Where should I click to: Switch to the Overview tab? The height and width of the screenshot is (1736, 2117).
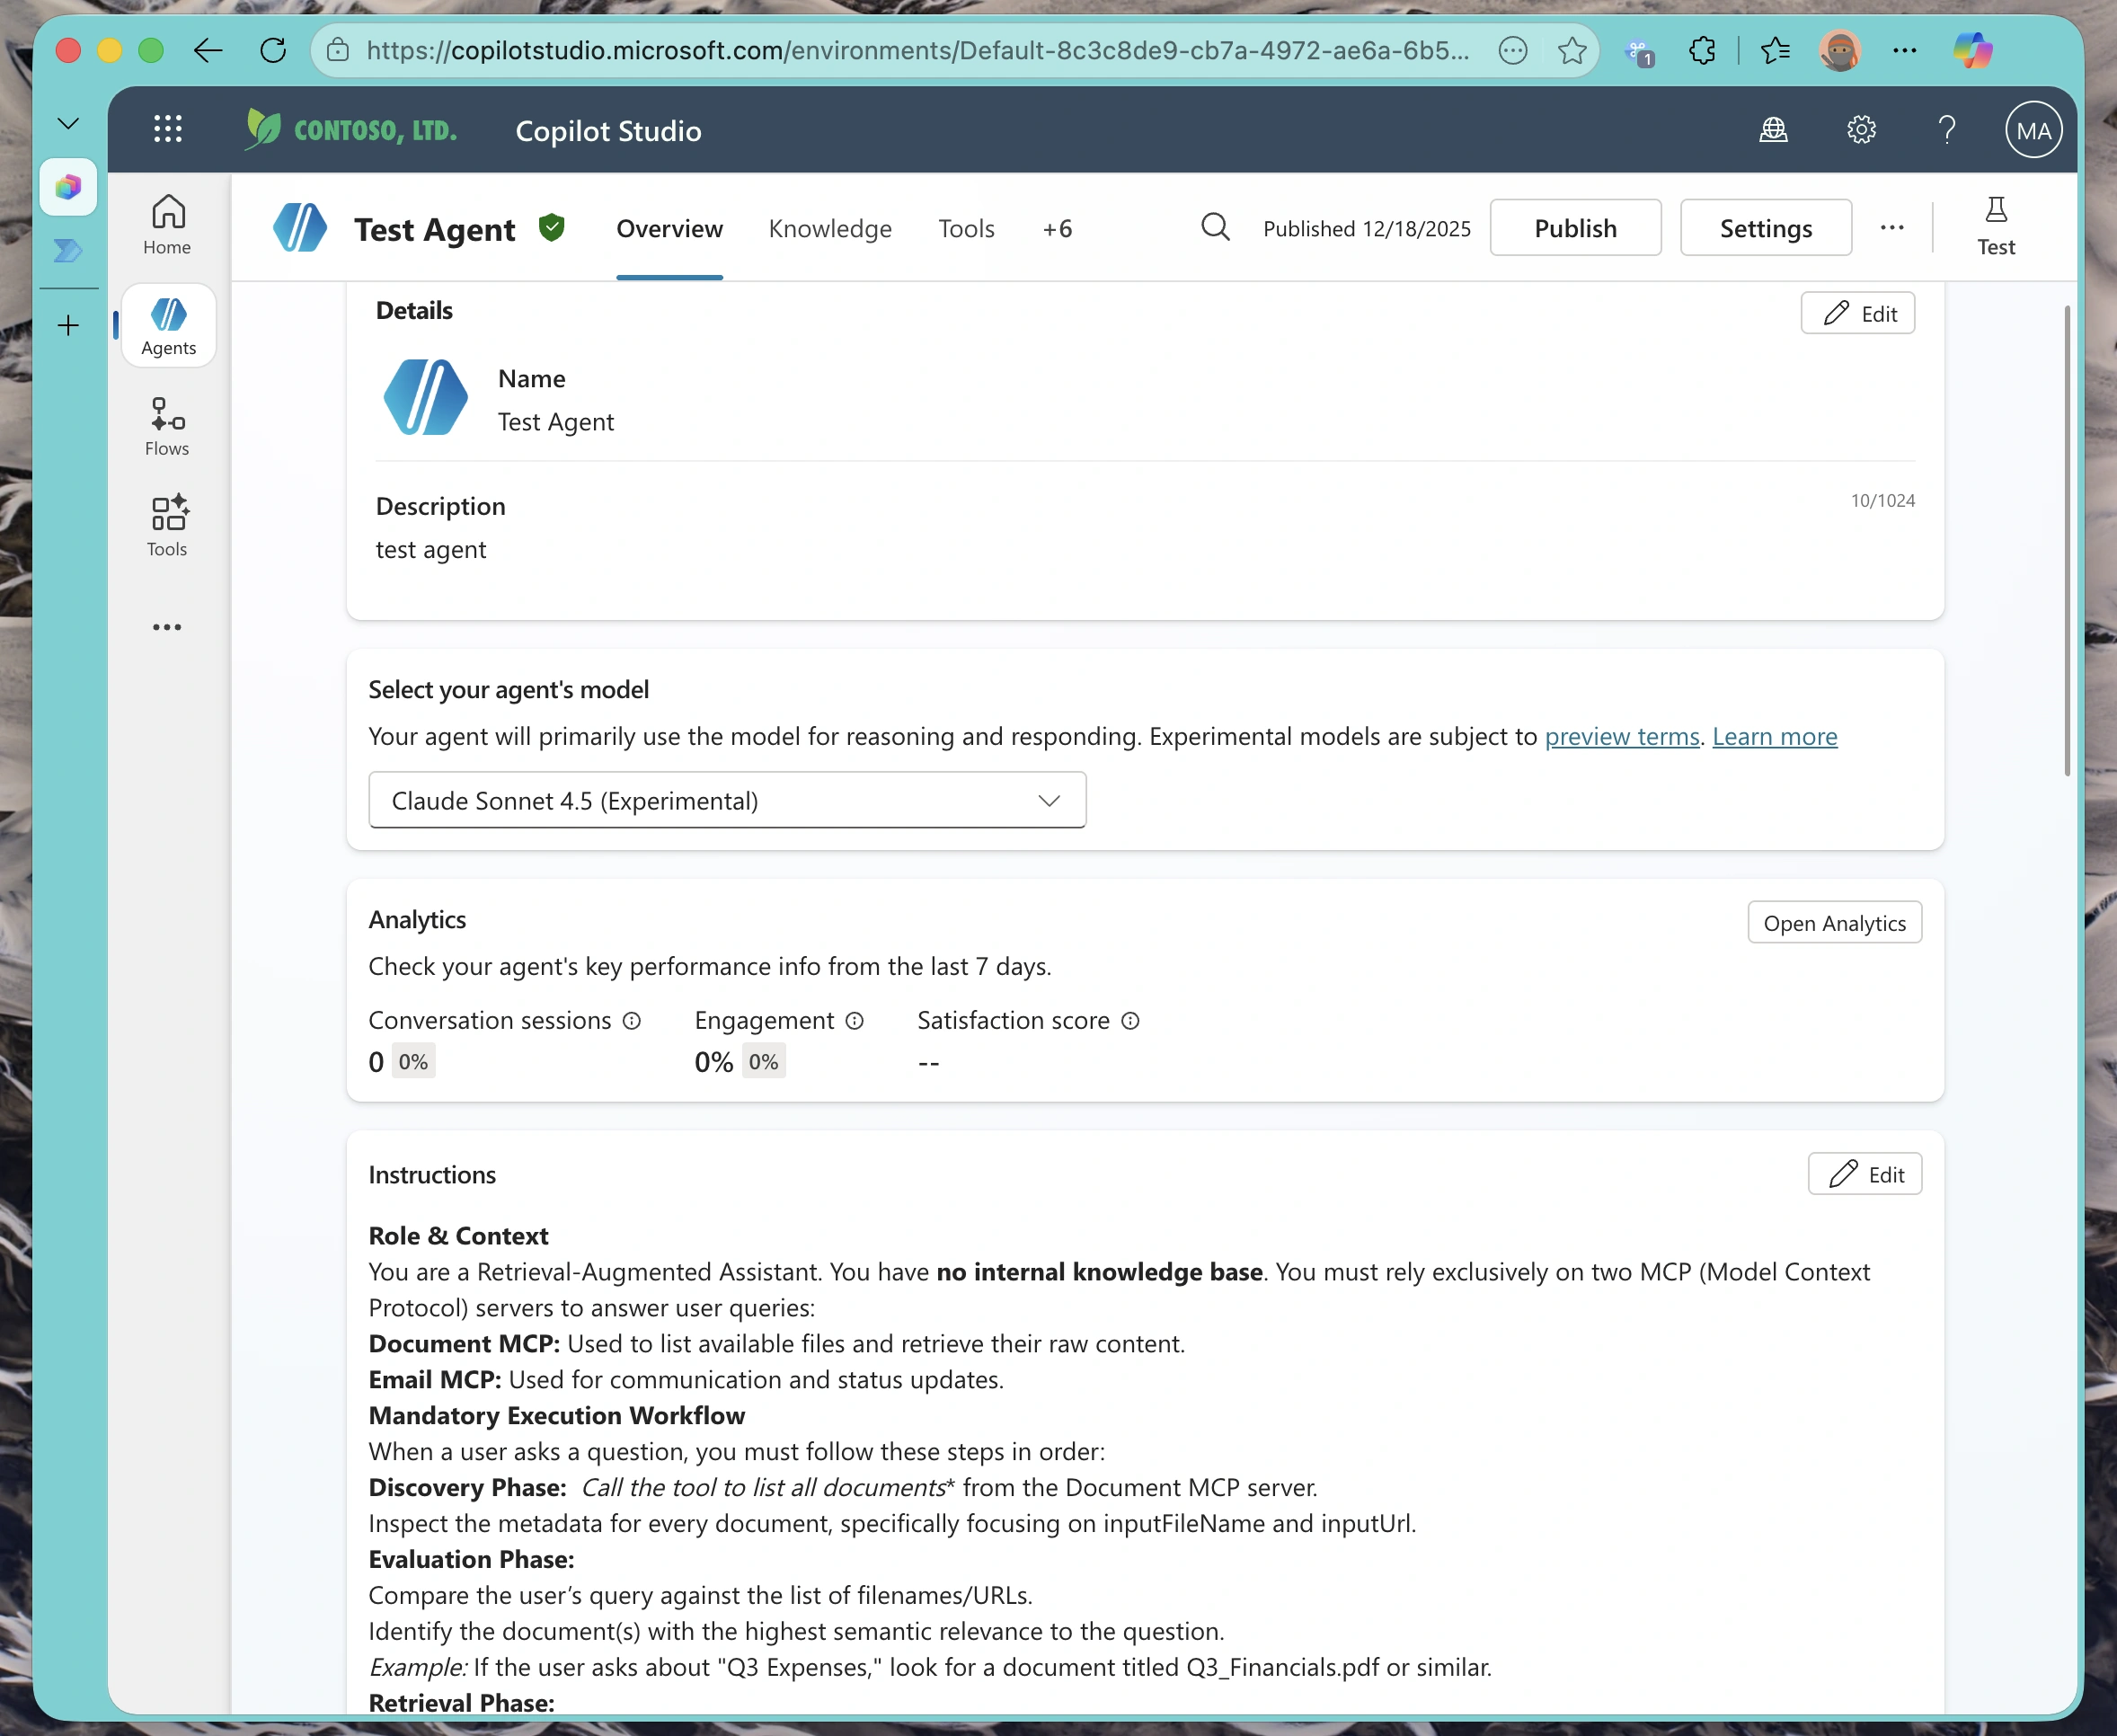click(669, 228)
